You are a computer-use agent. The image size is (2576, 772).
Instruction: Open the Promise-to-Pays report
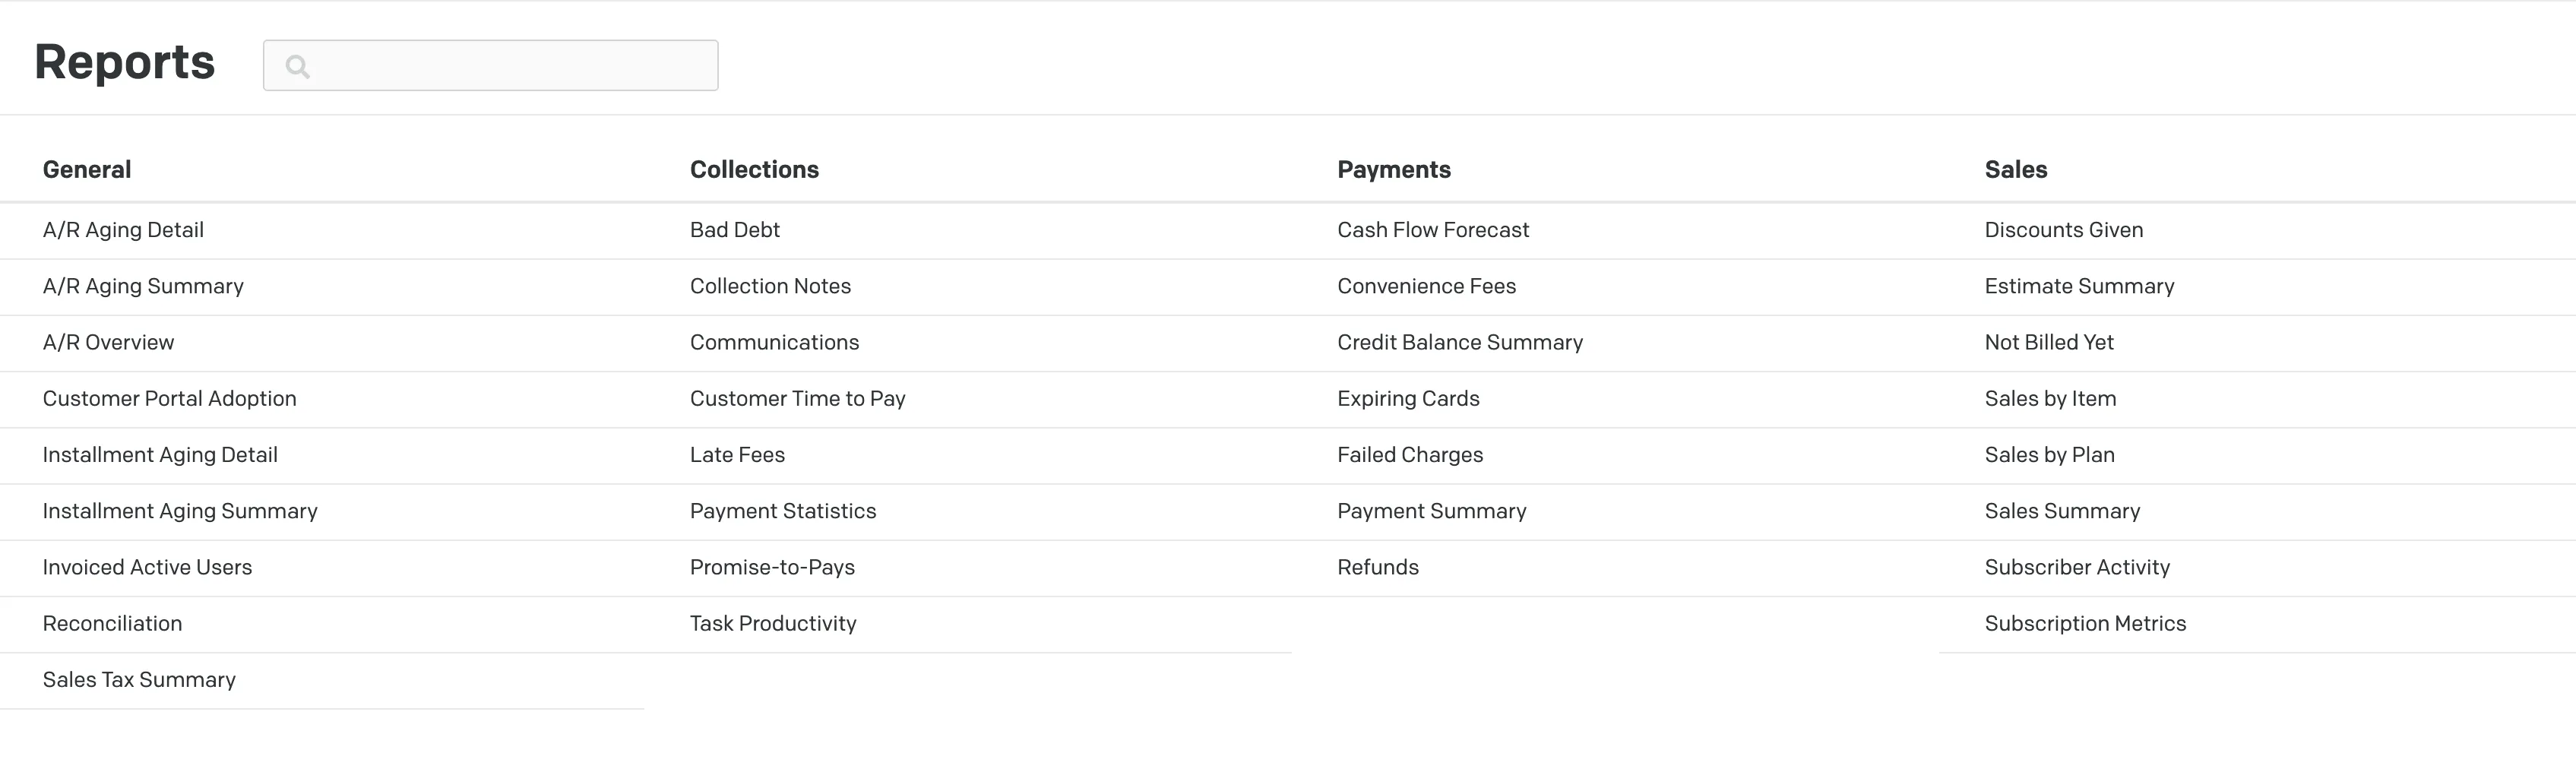coord(772,567)
